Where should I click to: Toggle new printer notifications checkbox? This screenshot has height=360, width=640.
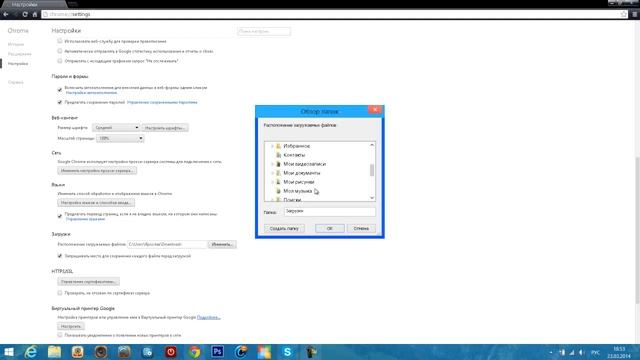coord(60,335)
